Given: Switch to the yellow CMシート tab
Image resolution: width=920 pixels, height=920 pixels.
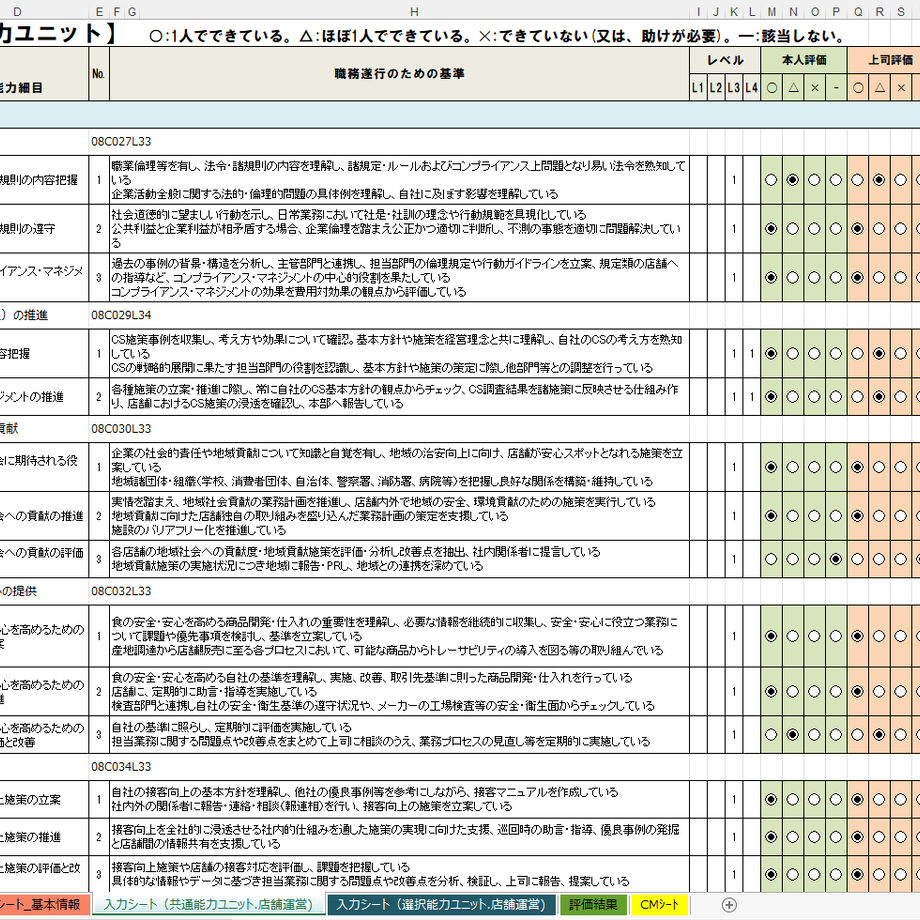Looking at the screenshot, I should point(659,905).
